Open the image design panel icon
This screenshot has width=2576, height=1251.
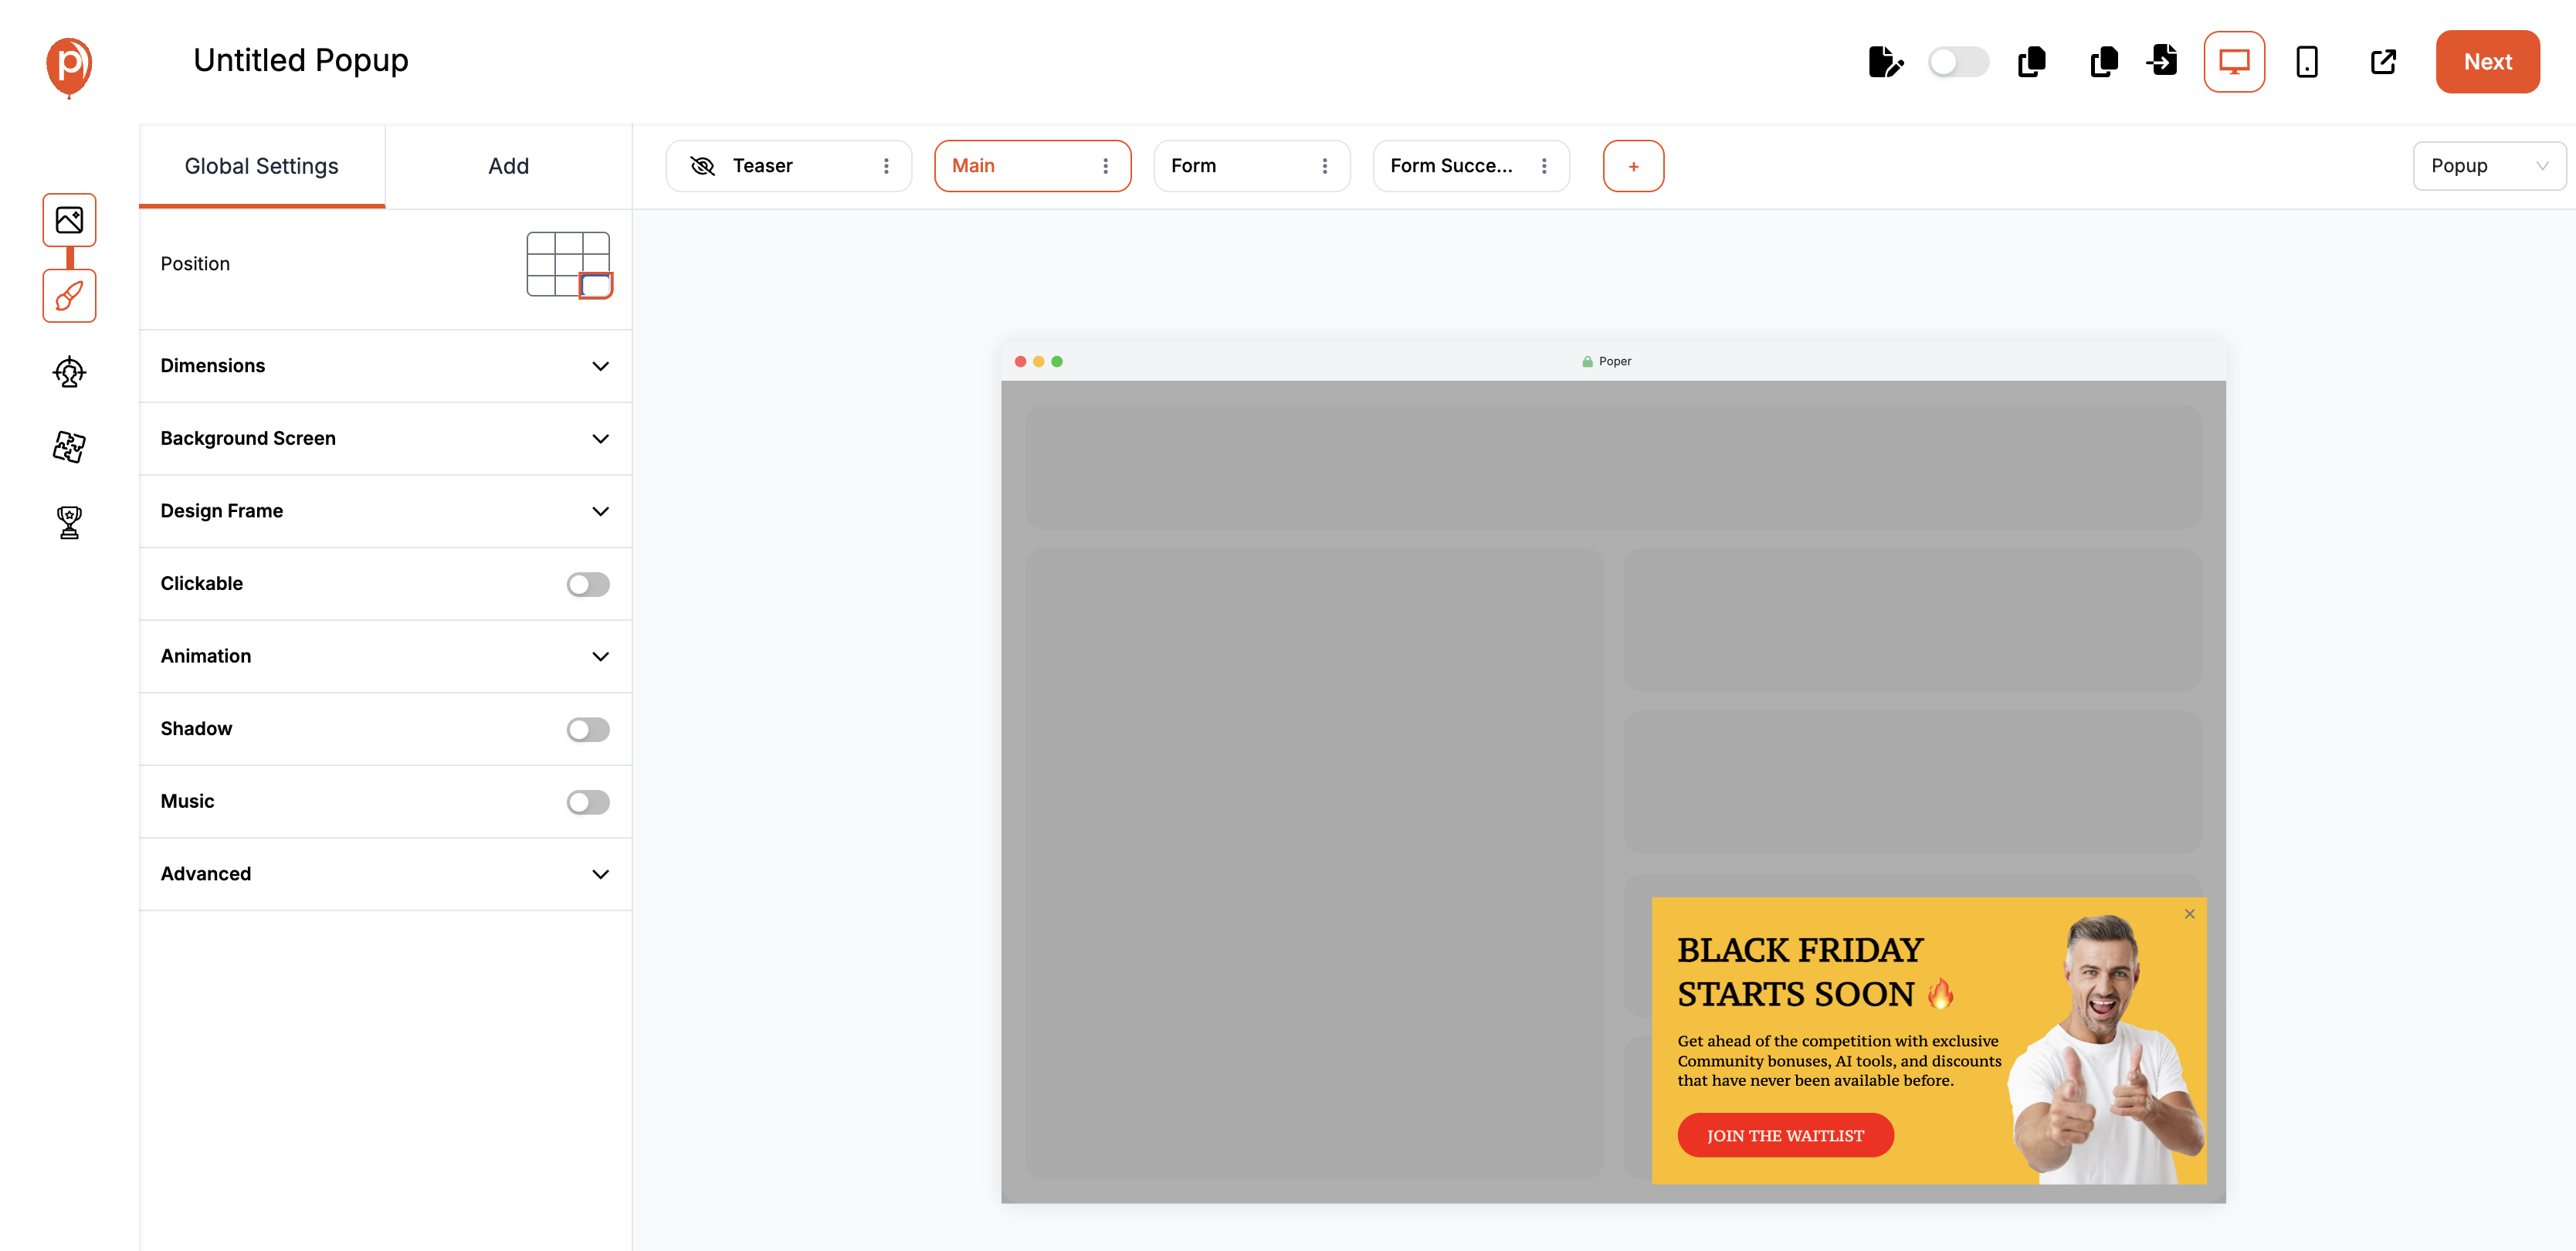pos(68,220)
